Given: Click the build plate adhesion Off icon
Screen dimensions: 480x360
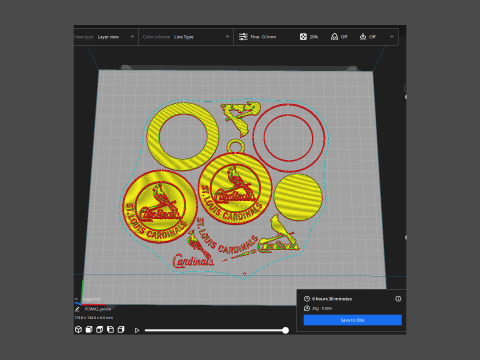Looking at the screenshot, I should (363, 37).
